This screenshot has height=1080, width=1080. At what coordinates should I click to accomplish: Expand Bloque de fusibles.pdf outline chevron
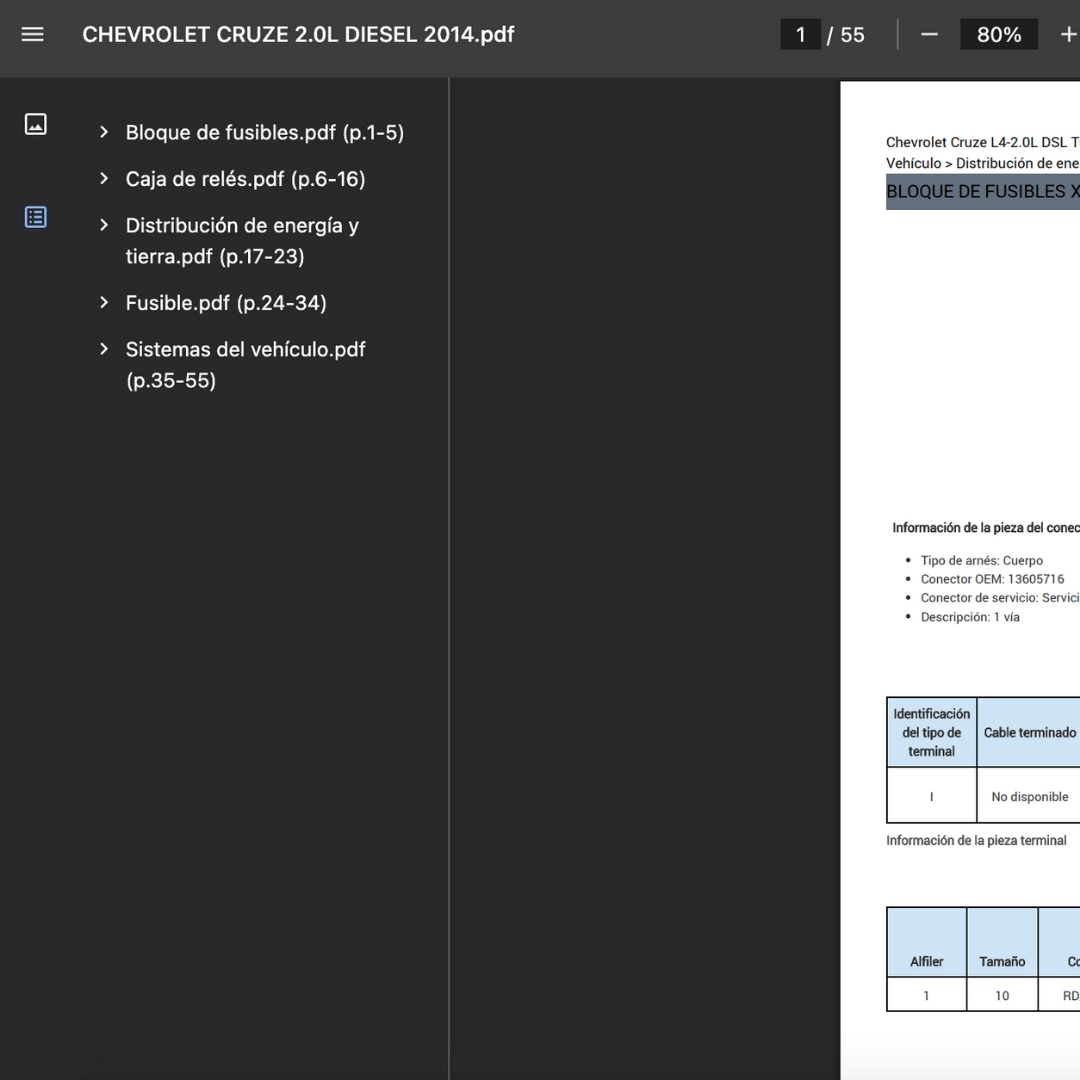pyautogui.click(x=104, y=132)
